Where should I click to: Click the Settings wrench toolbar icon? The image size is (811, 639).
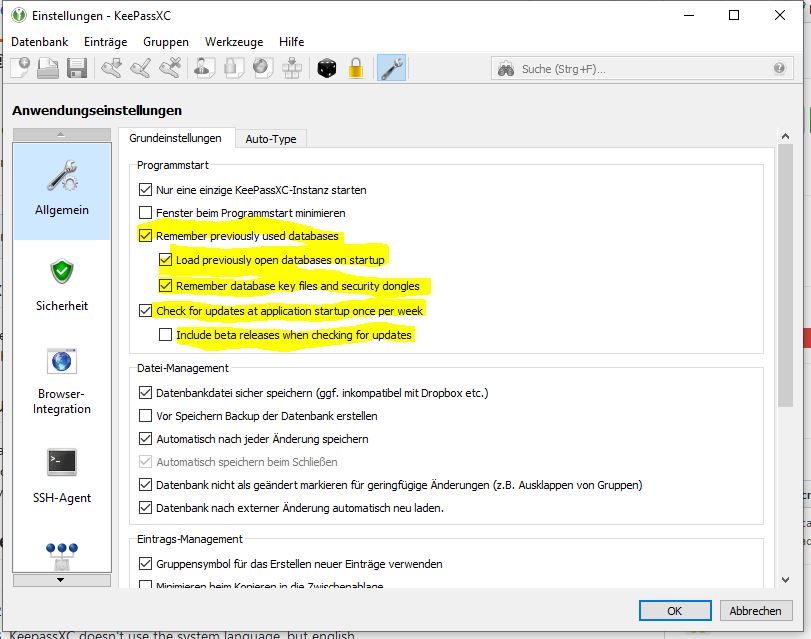point(392,68)
